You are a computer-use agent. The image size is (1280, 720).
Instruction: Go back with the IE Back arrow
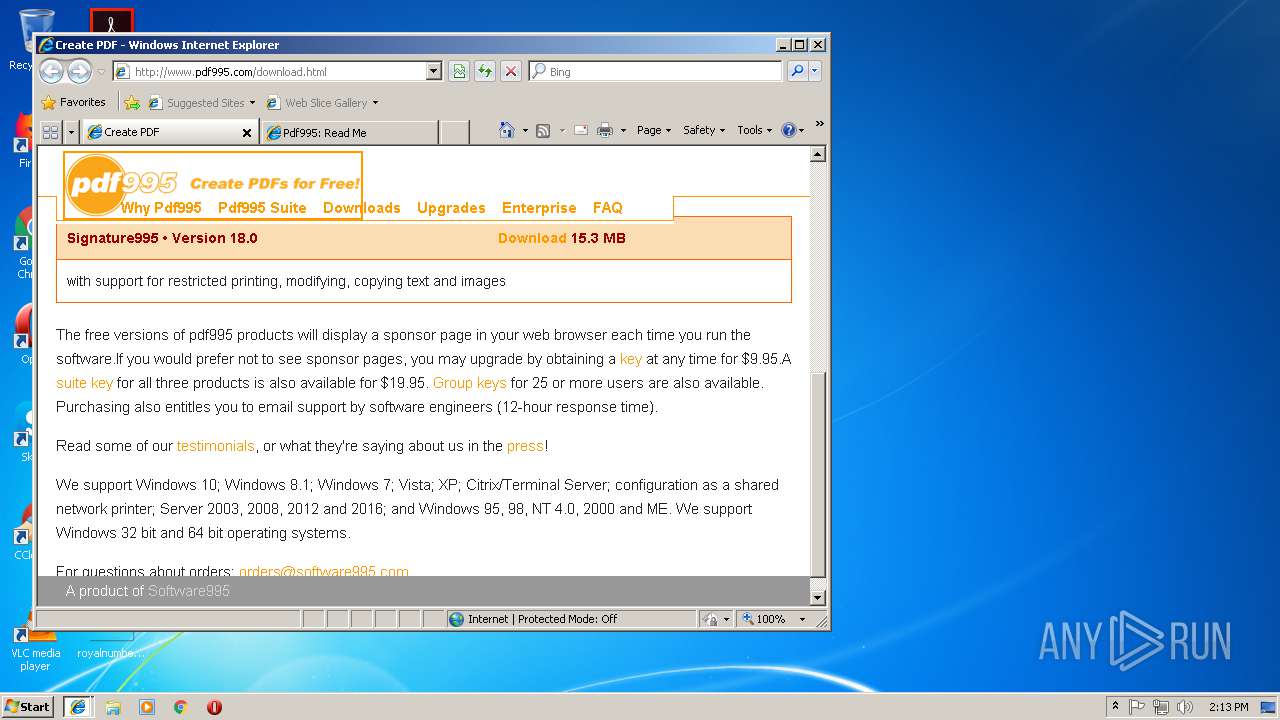click(x=51, y=71)
